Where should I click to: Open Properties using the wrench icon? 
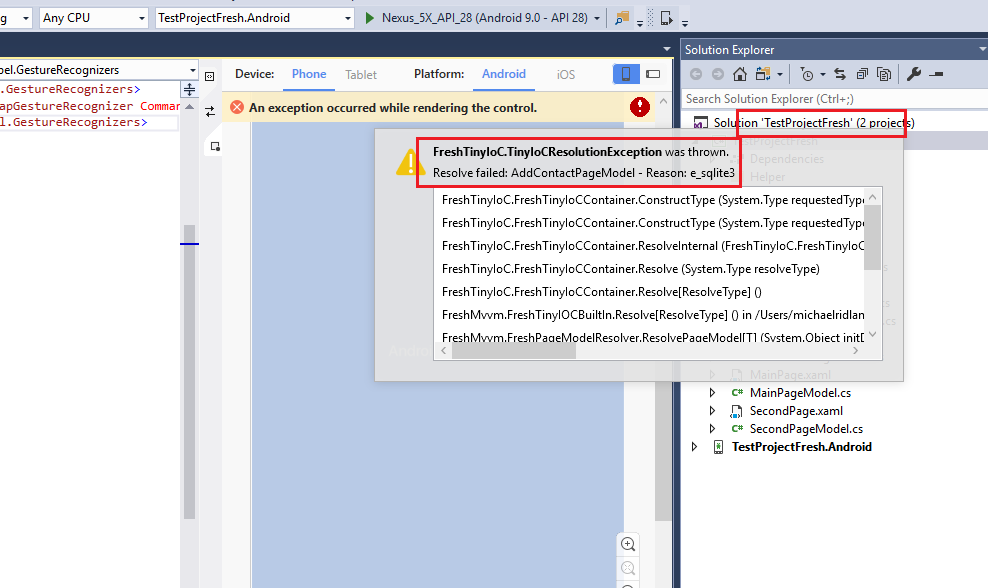coord(913,73)
